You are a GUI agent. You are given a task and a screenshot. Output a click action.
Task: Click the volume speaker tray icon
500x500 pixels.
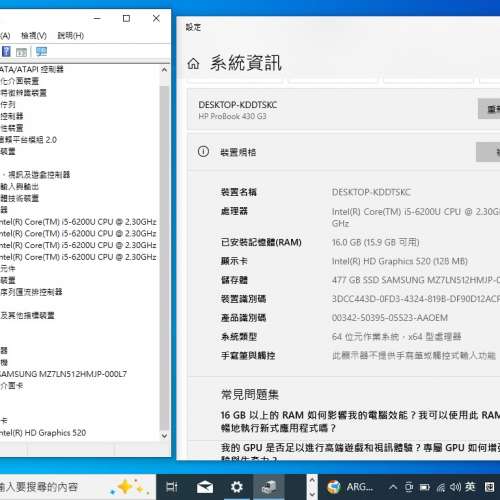(x=455, y=487)
